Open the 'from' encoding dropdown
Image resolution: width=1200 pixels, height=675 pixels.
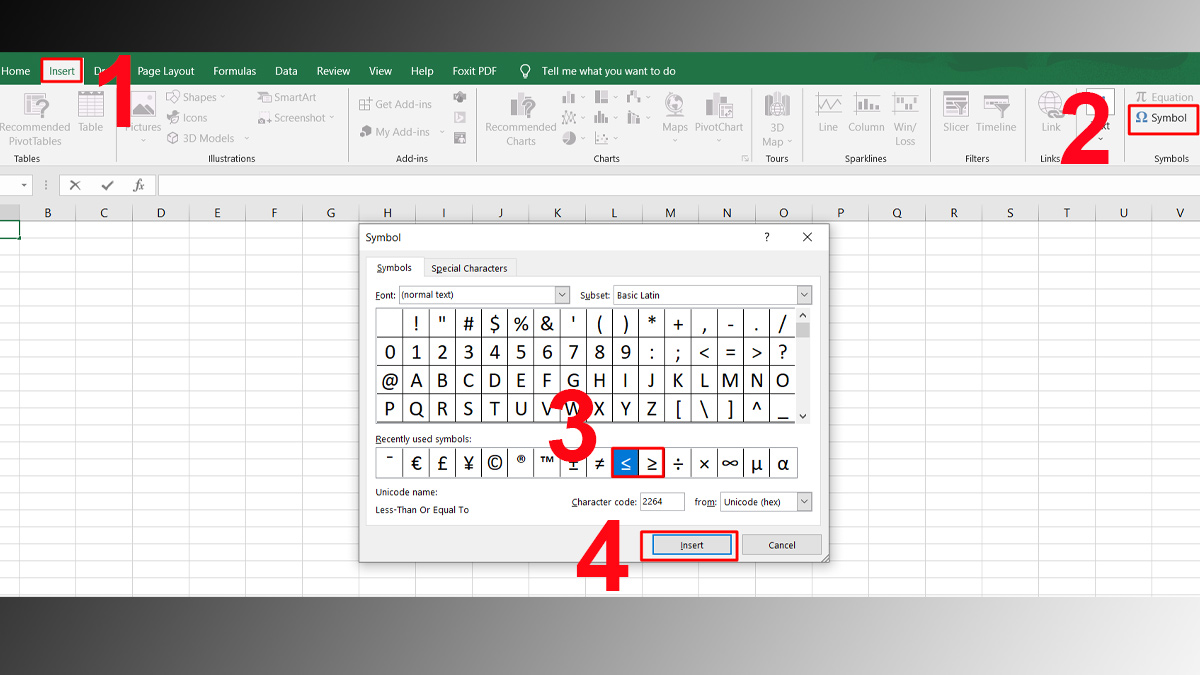pyautogui.click(x=805, y=501)
